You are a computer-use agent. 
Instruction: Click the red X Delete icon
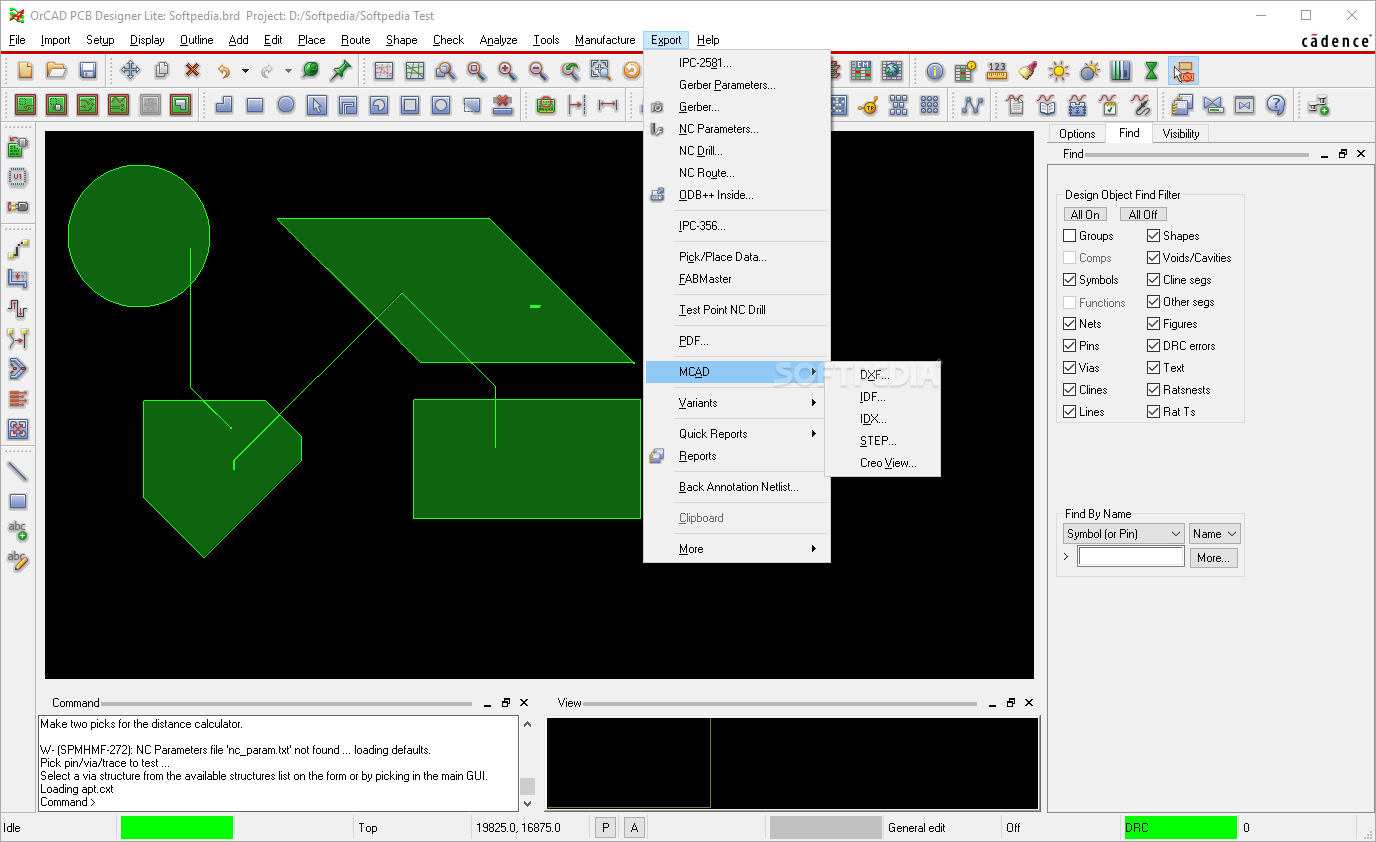click(x=192, y=70)
